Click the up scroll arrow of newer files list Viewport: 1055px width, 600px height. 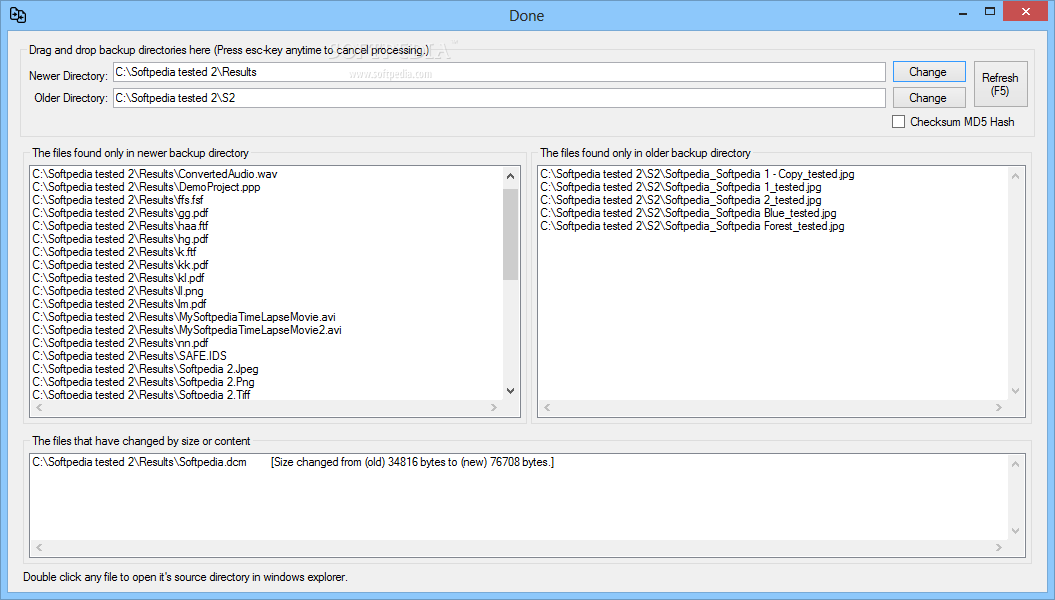pyautogui.click(x=511, y=177)
